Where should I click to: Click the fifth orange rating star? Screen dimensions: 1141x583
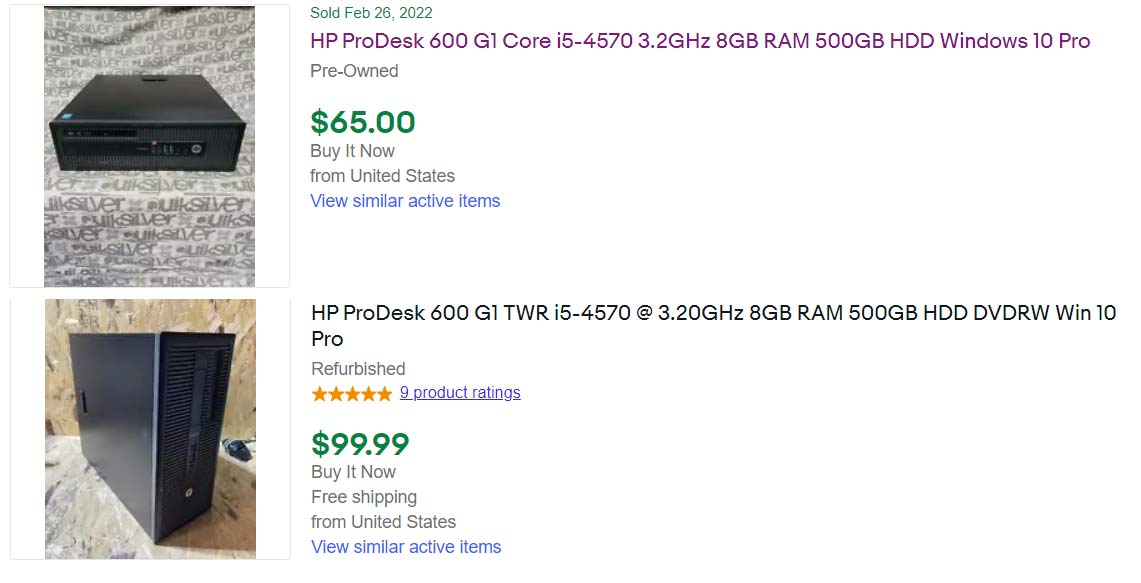(384, 394)
